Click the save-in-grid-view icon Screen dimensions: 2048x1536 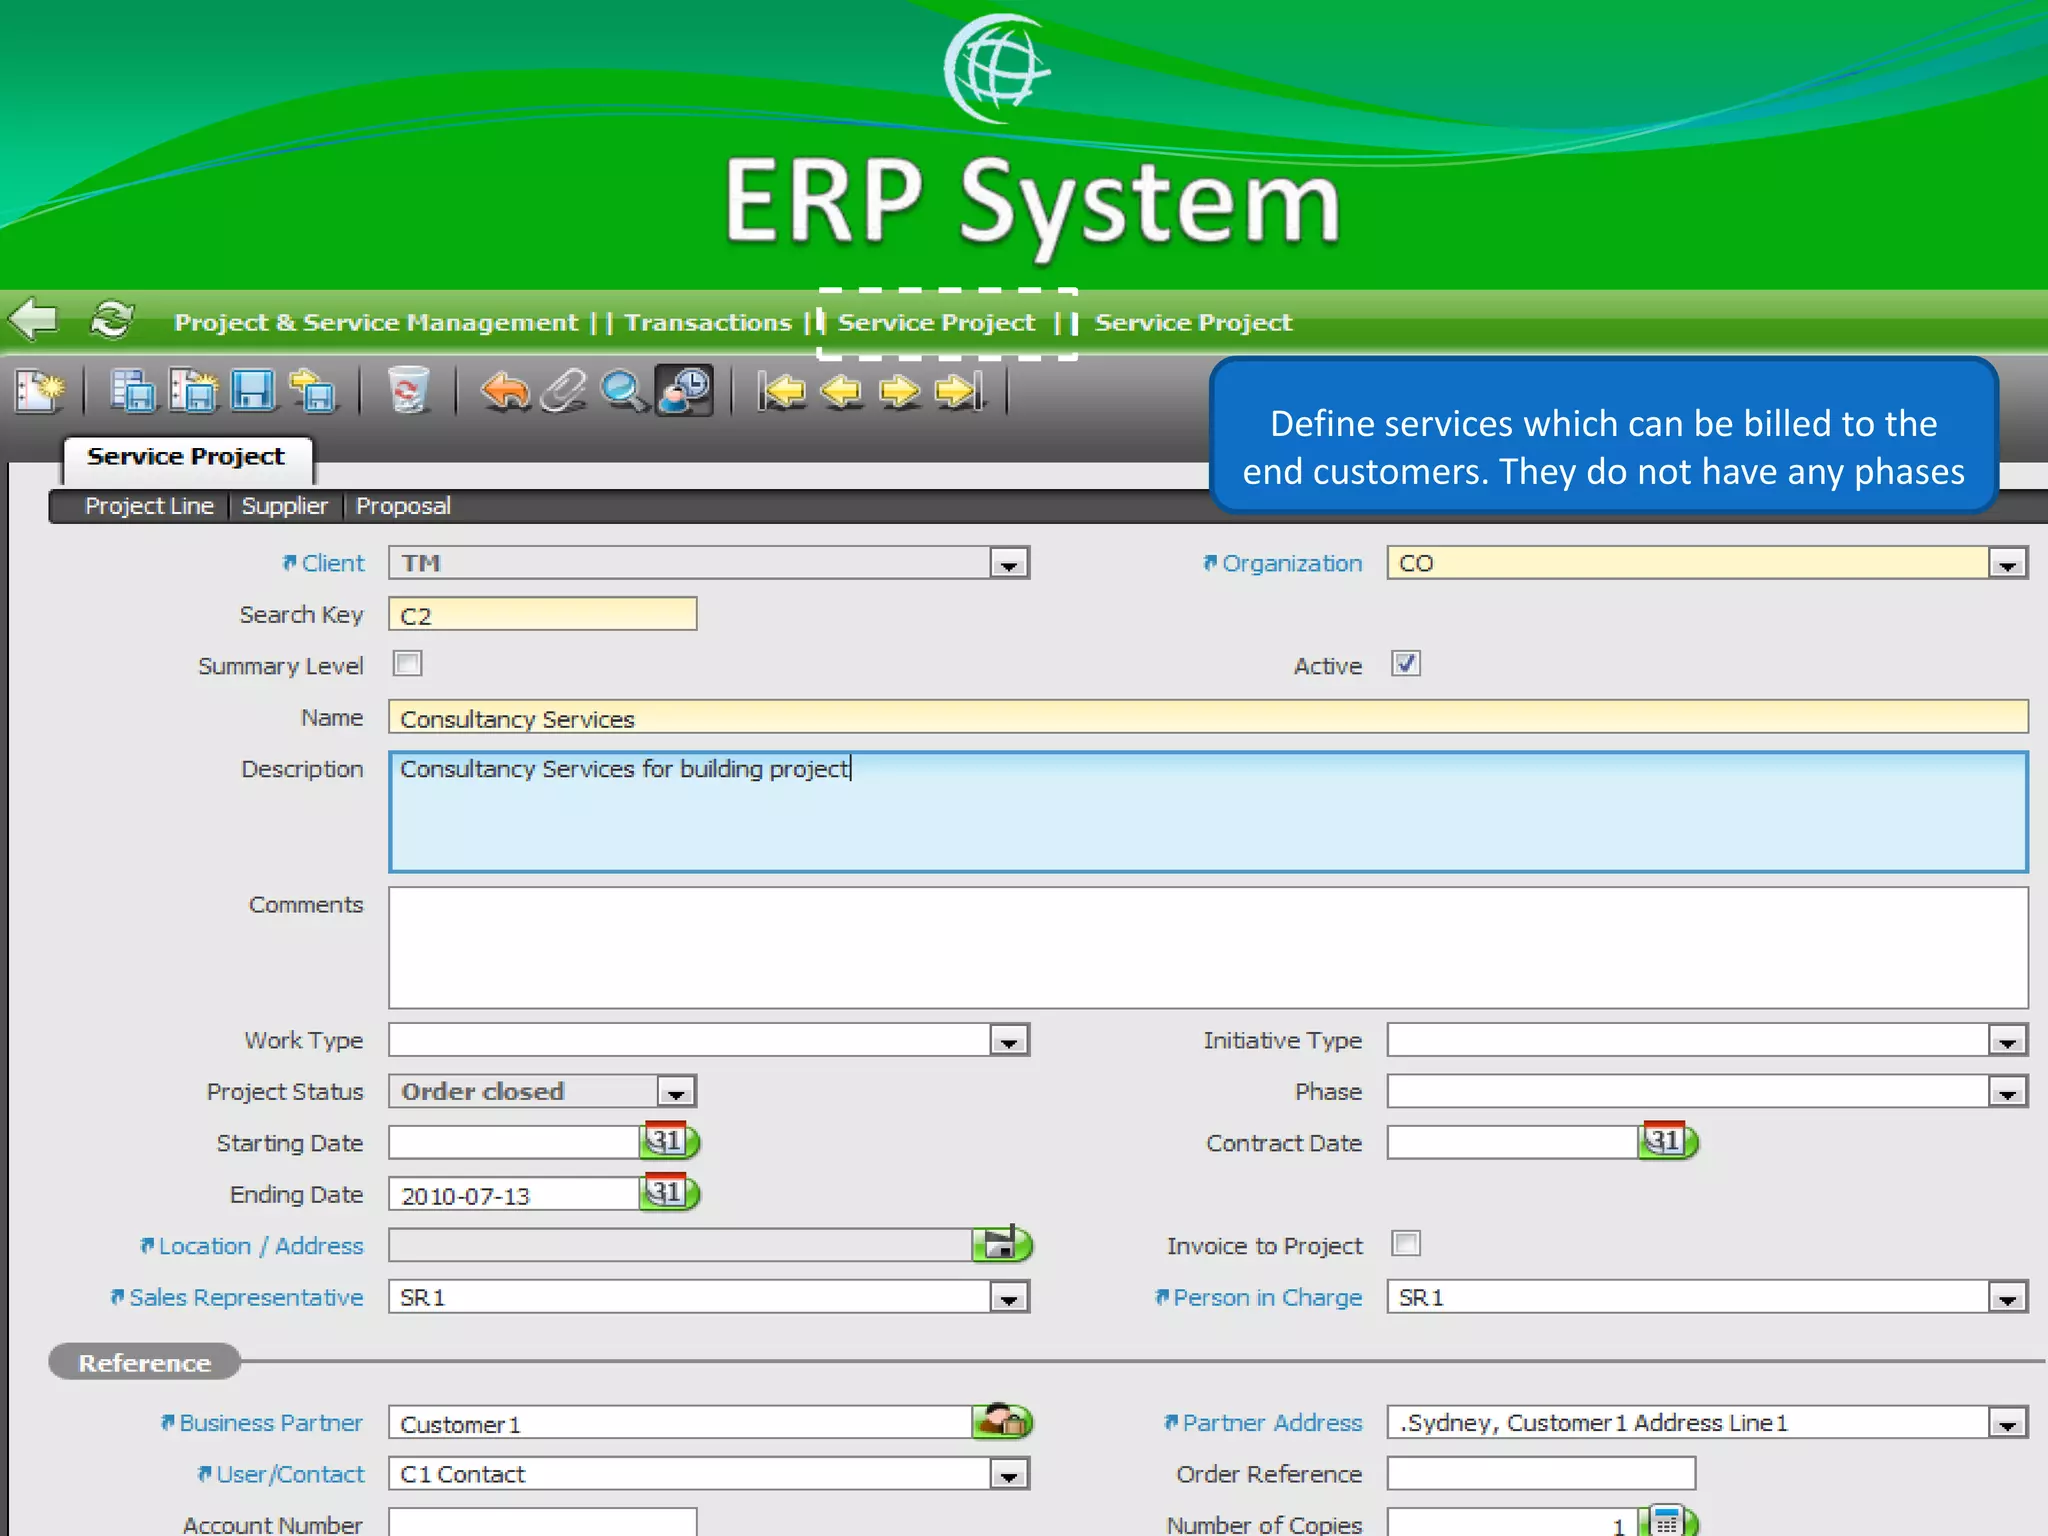pyautogui.click(x=133, y=391)
